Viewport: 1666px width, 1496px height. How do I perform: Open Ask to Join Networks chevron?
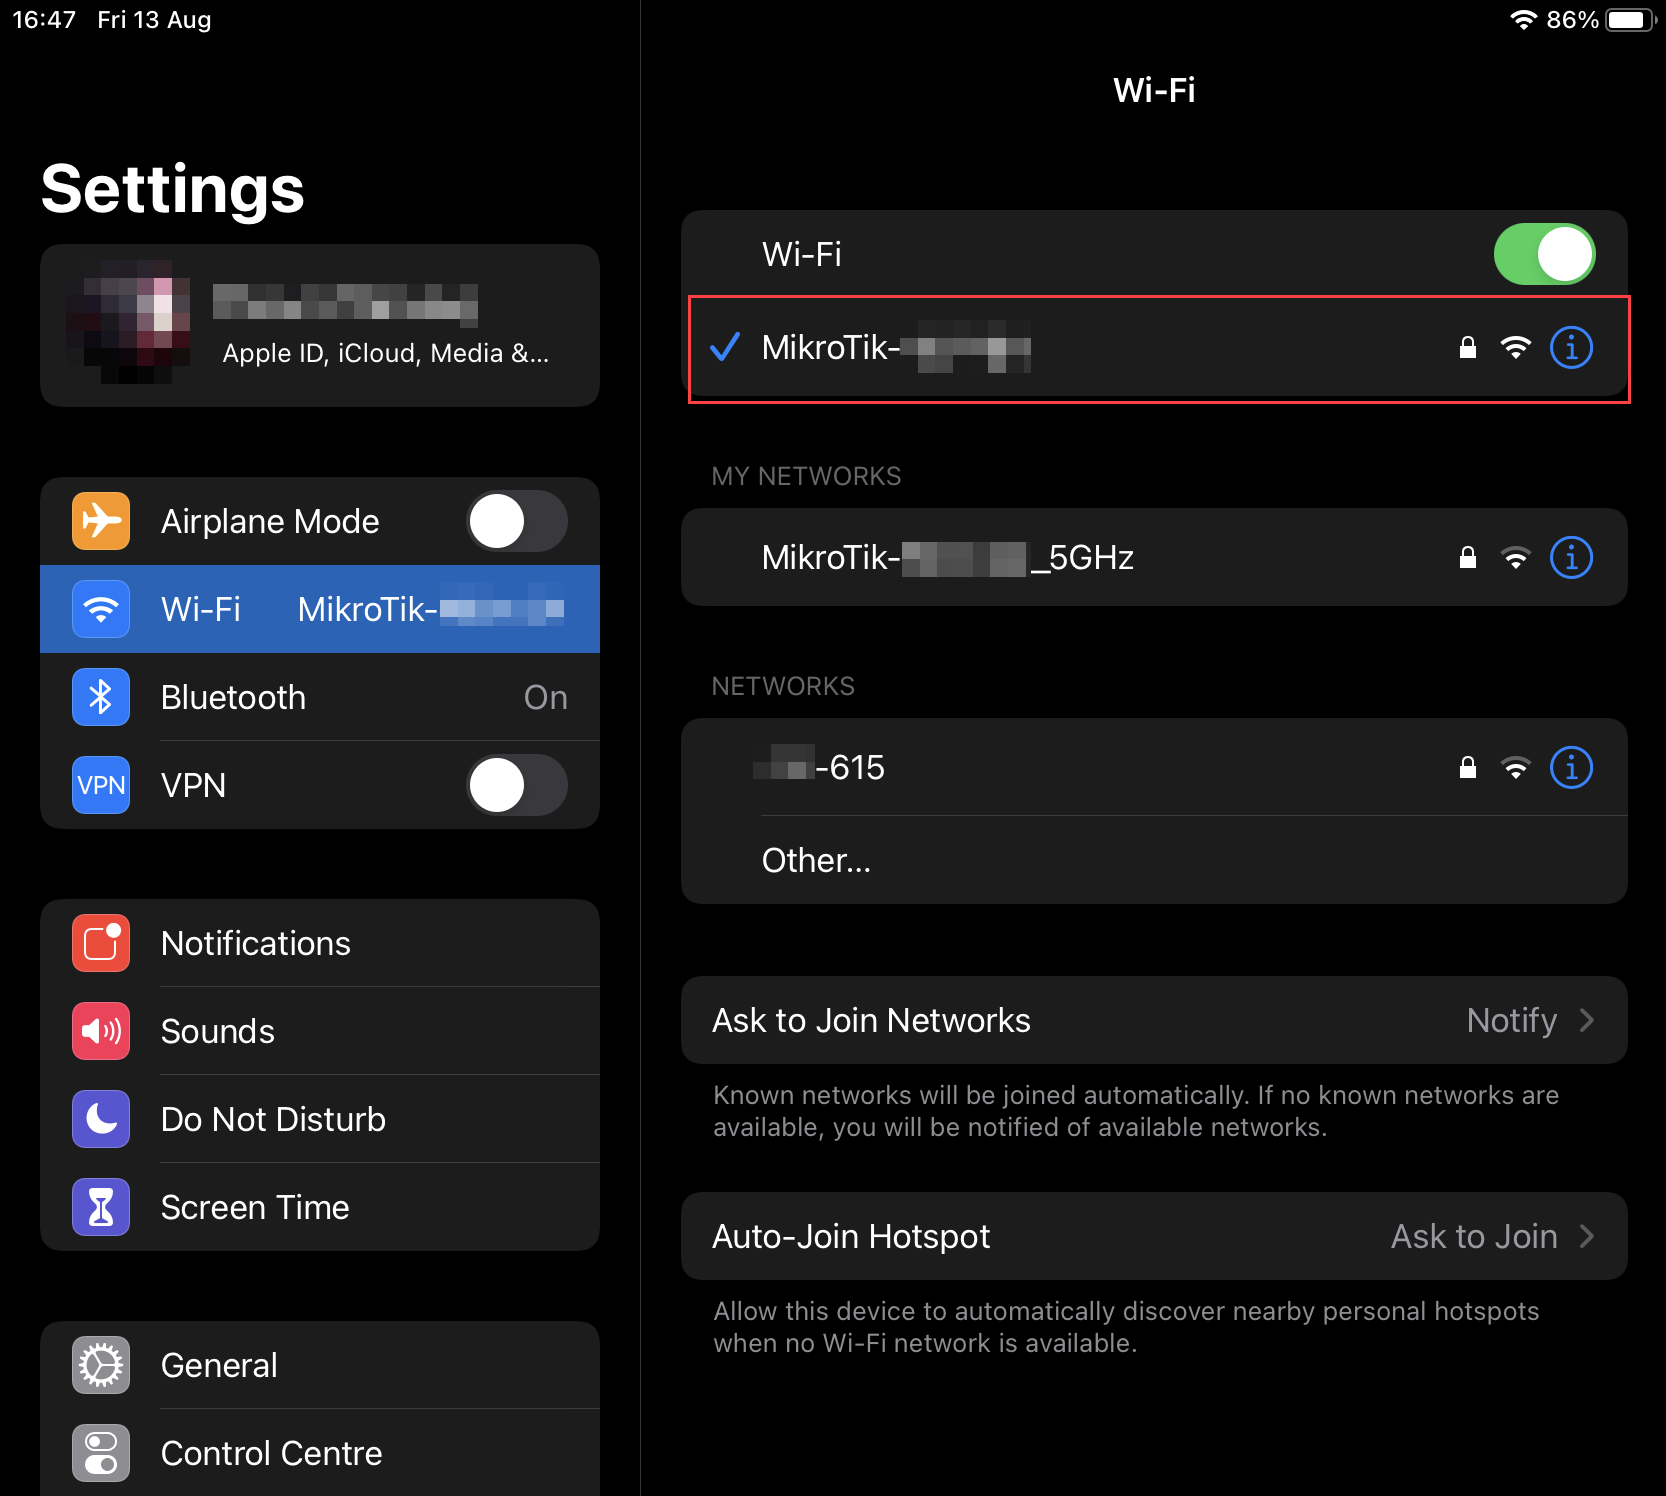(1586, 1020)
